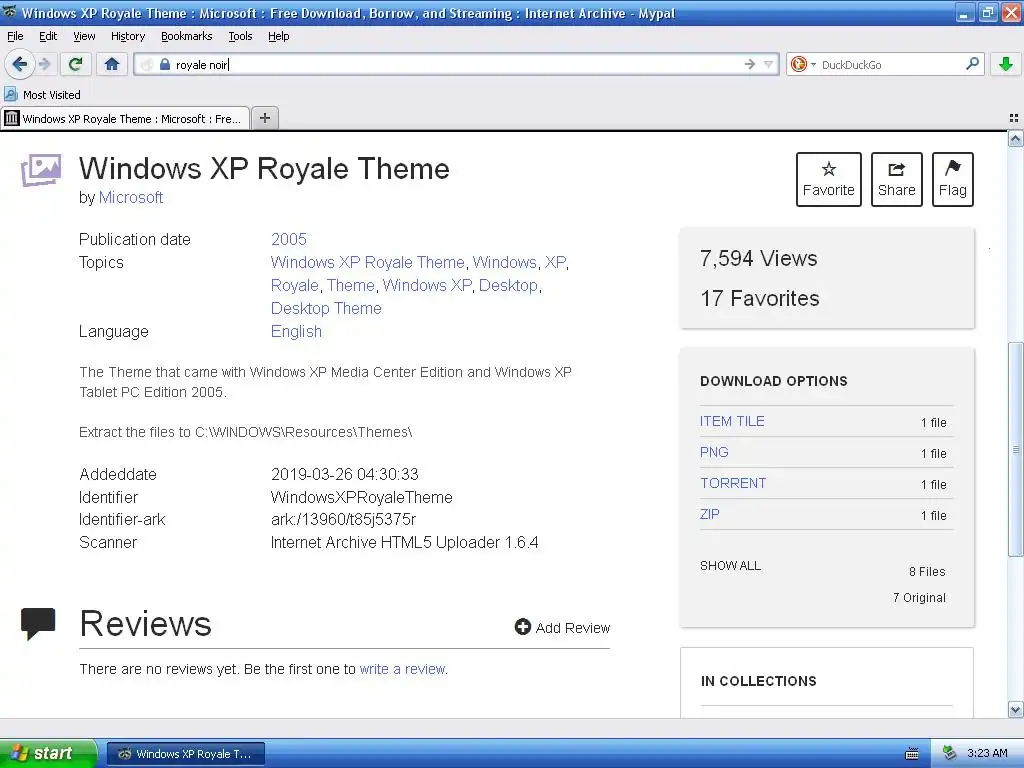The height and width of the screenshot is (768, 1024).
Task: Click the Share button
Action: point(897,179)
